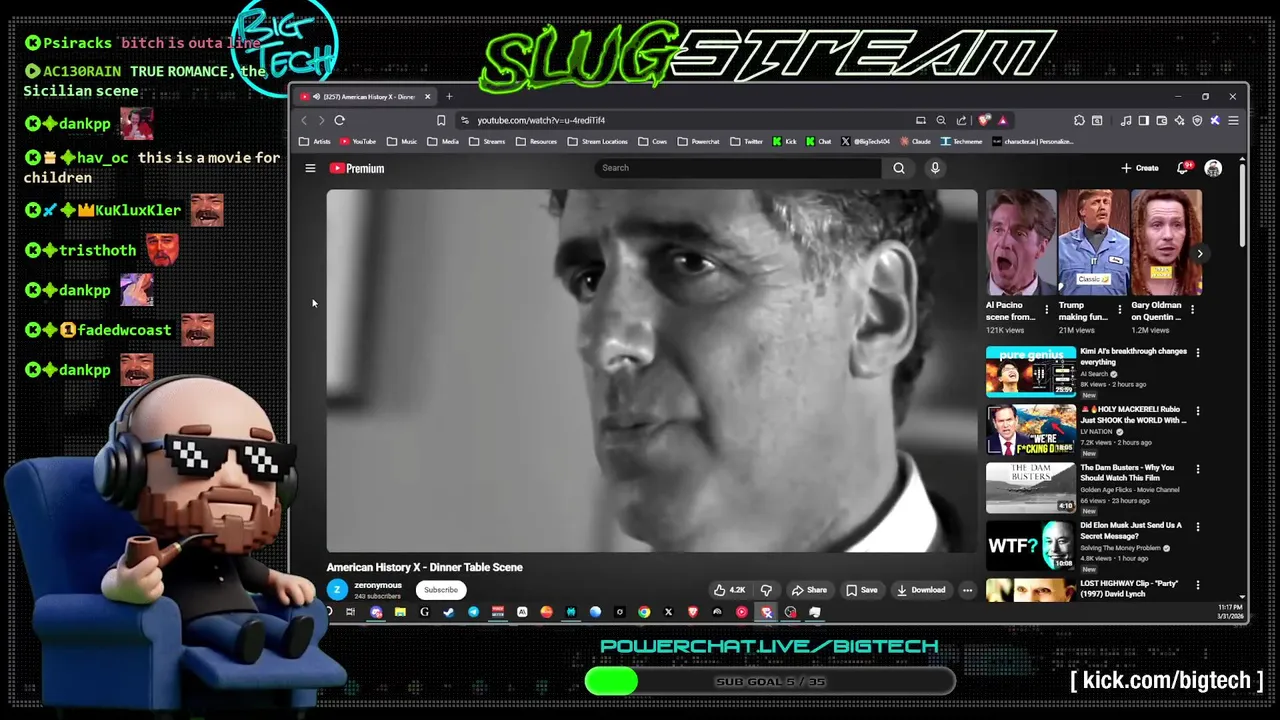
Task: Open Steam from the taskbar
Action: [448, 612]
